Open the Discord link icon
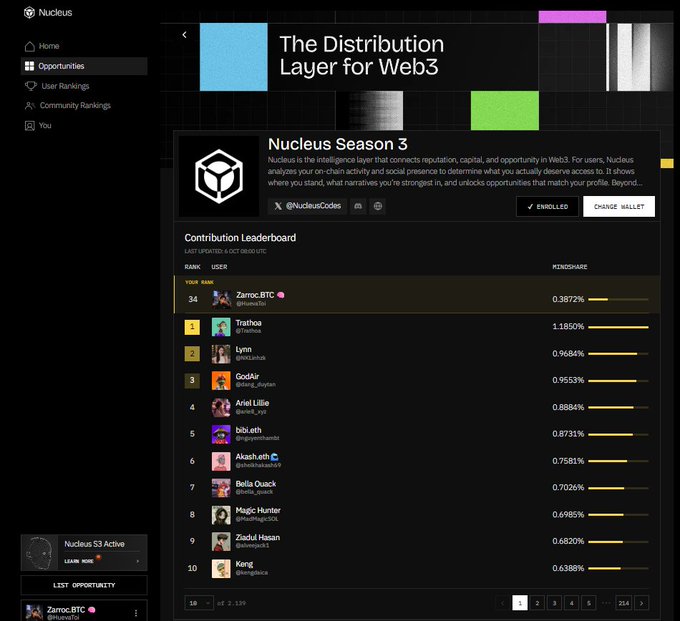 click(358, 206)
